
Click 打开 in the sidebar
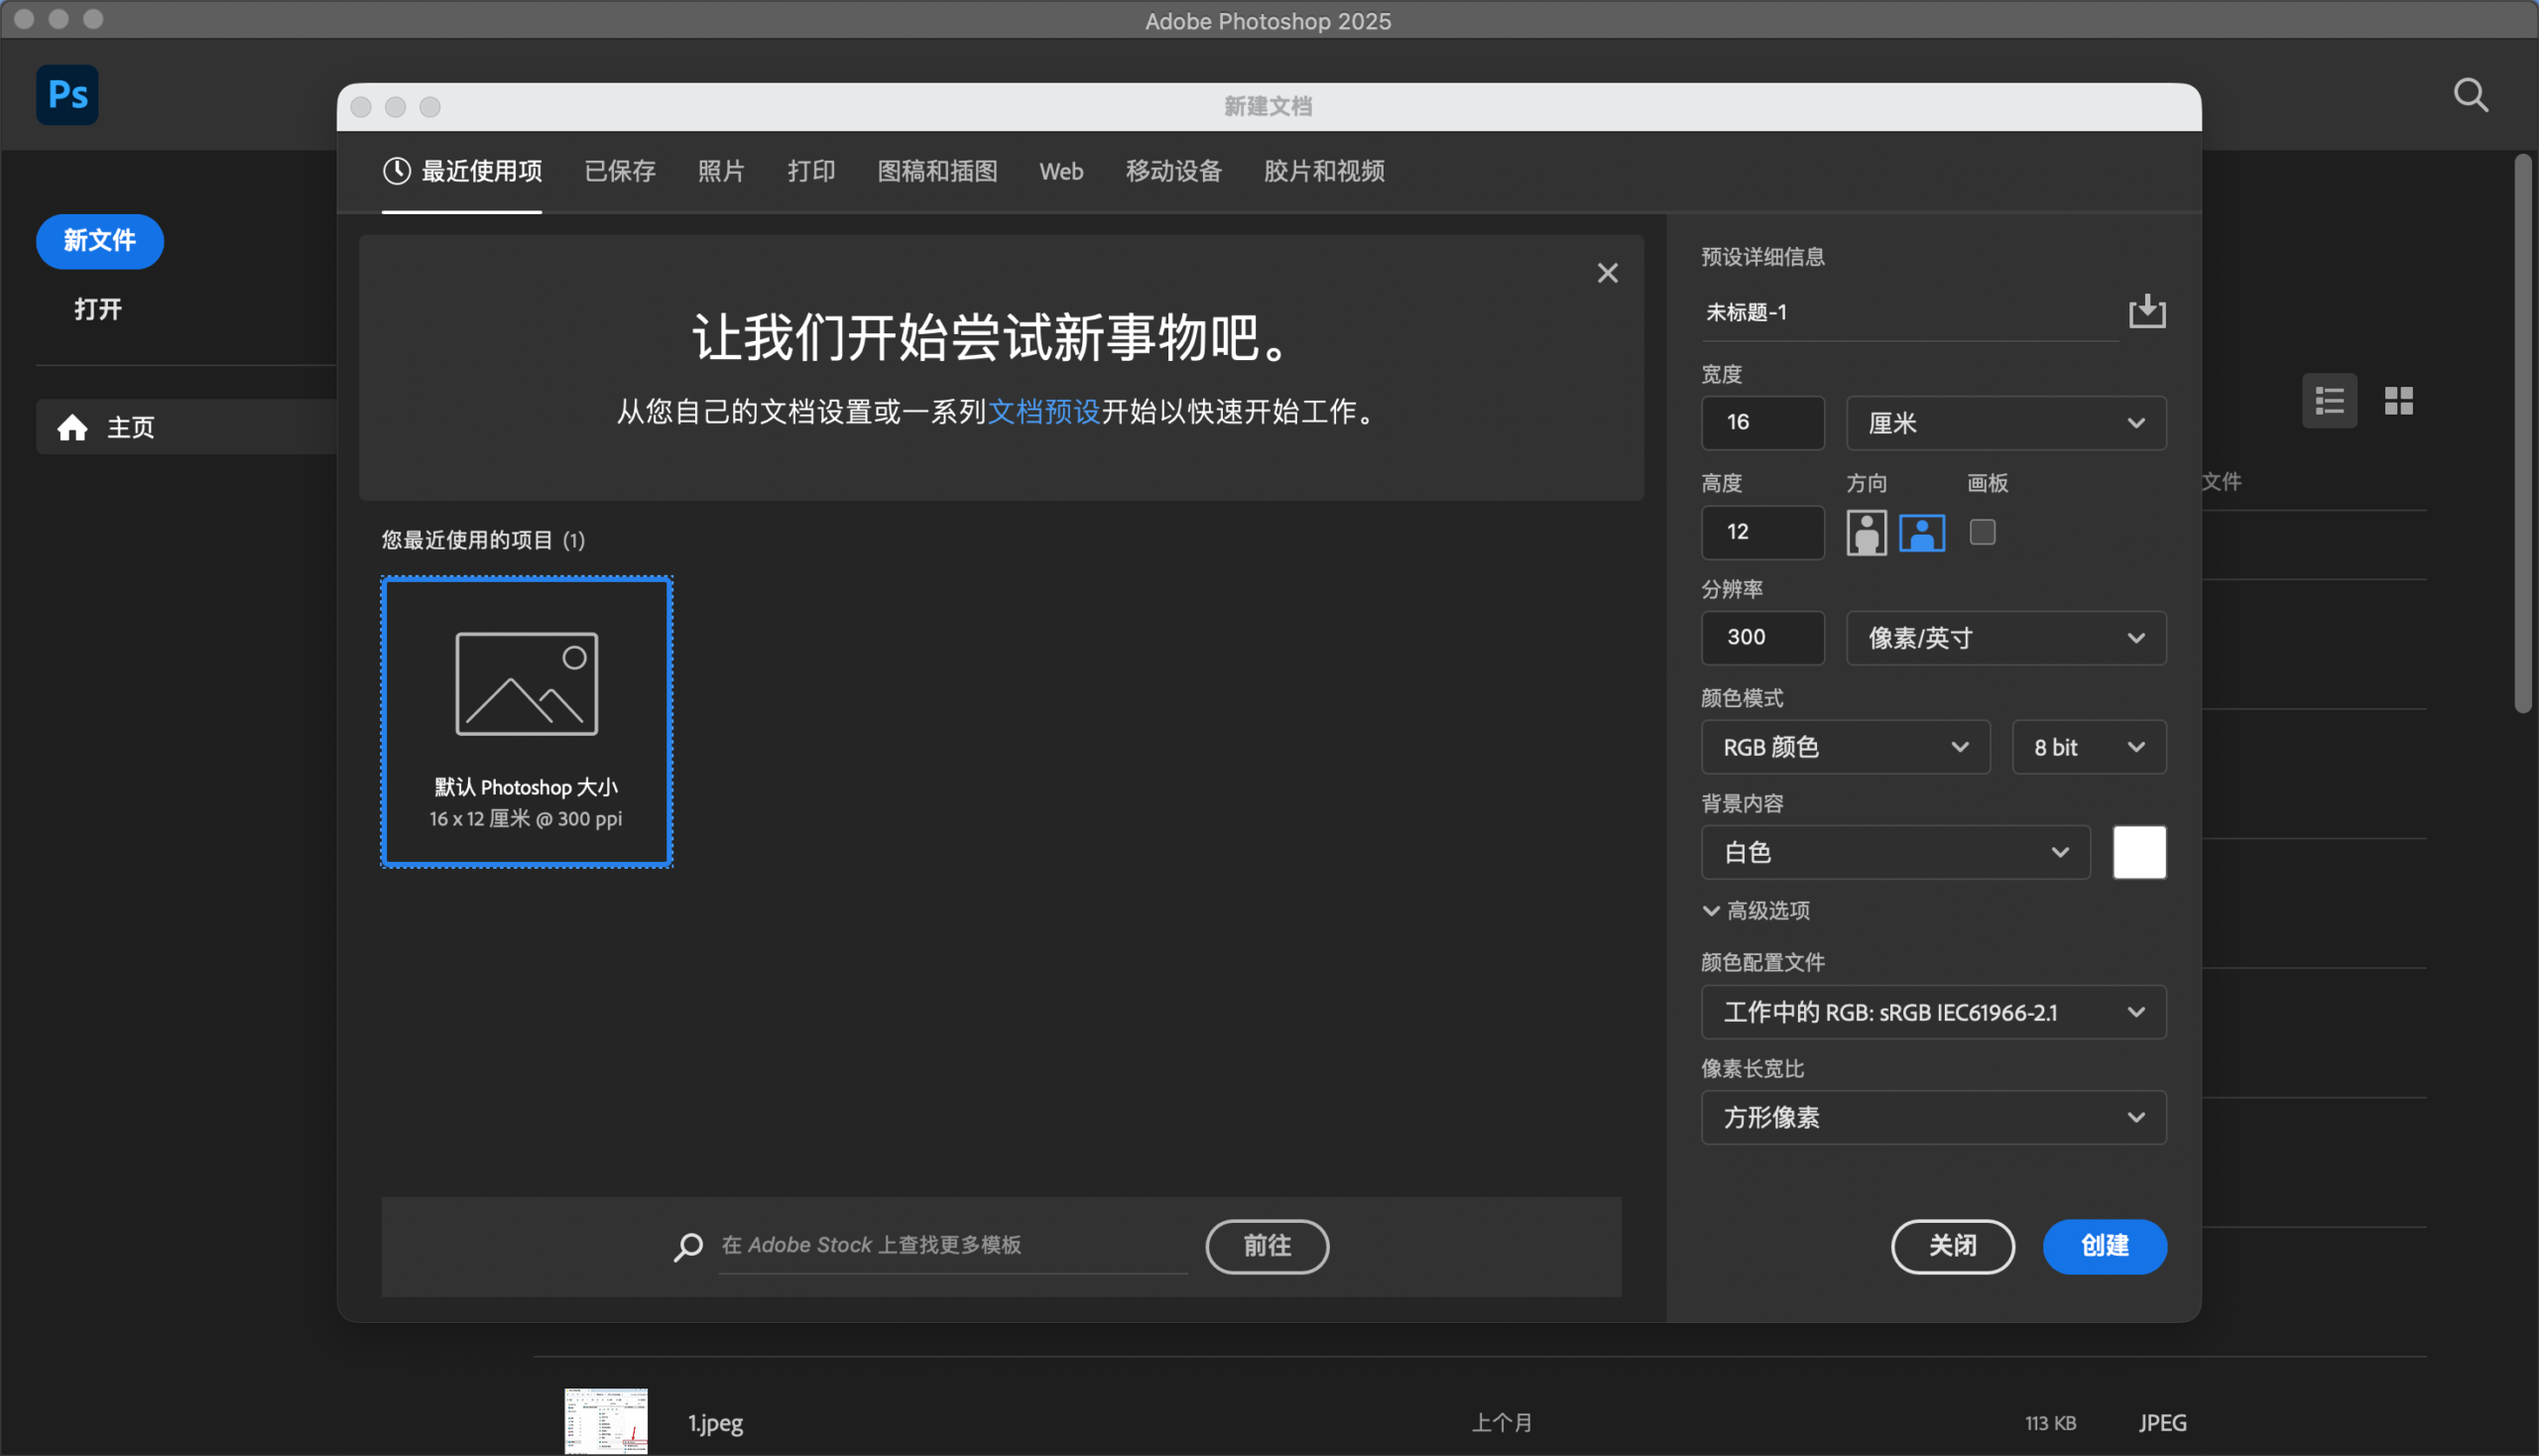pyautogui.click(x=98, y=309)
